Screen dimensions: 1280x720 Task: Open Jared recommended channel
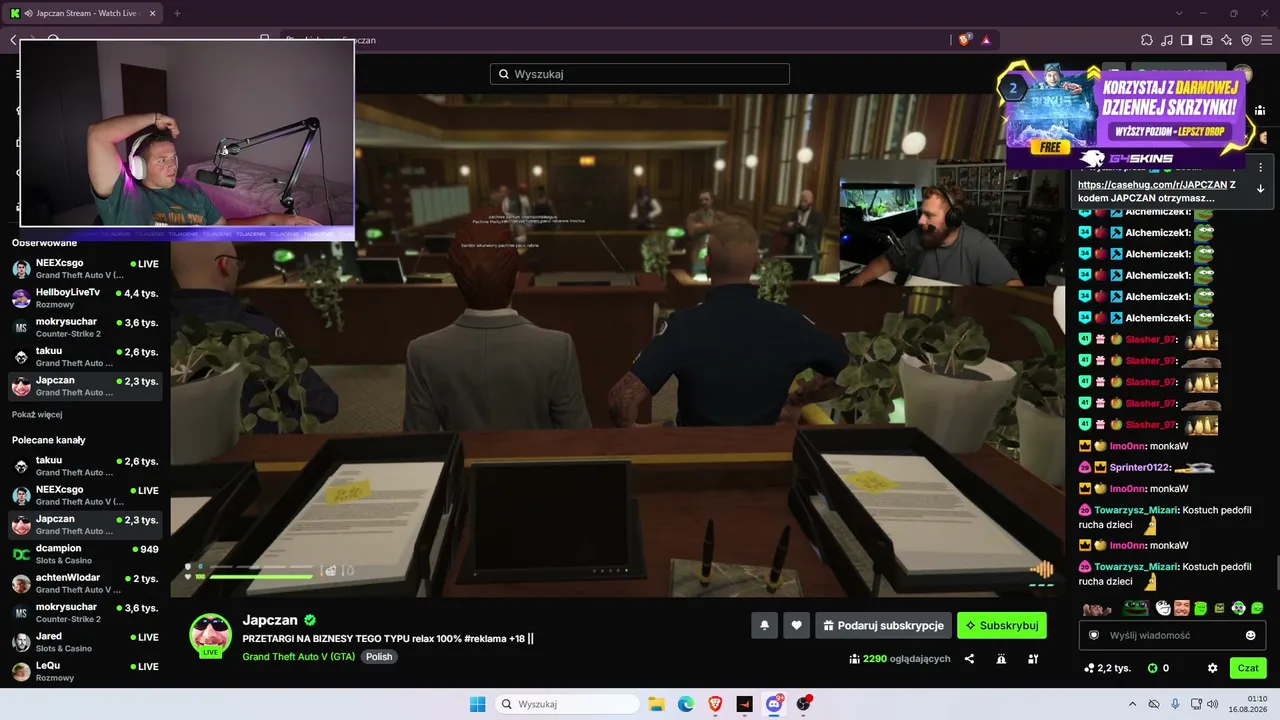tap(86, 642)
